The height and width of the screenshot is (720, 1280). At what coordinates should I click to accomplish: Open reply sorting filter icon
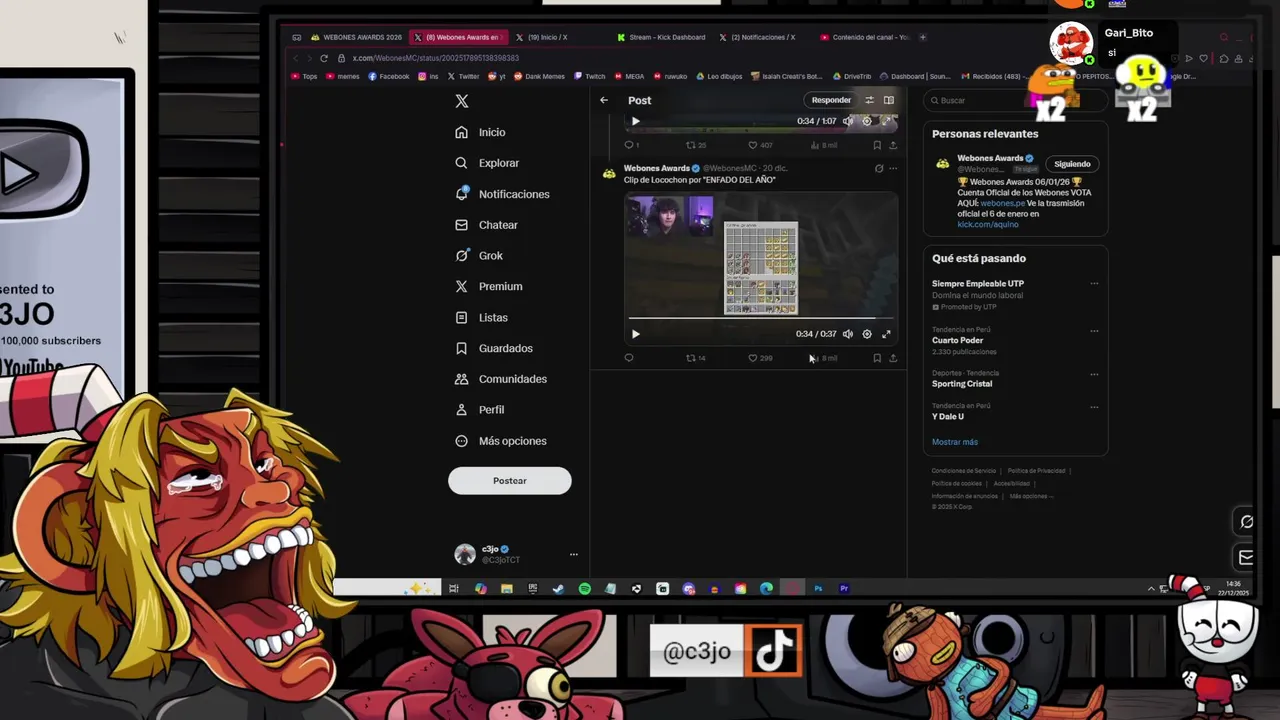tap(869, 100)
